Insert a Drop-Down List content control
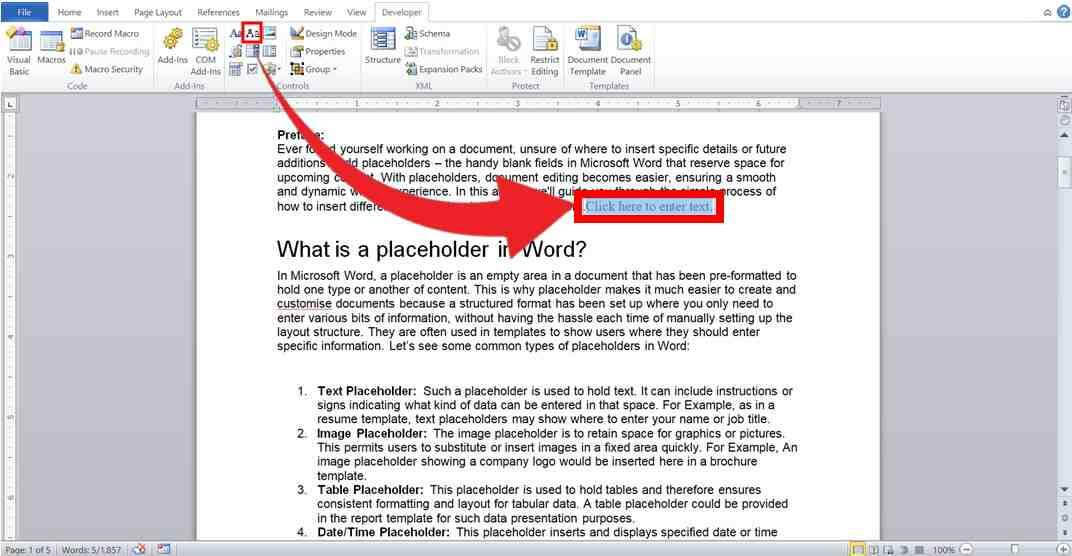Screen dimensions: 1072x556 coord(270,51)
